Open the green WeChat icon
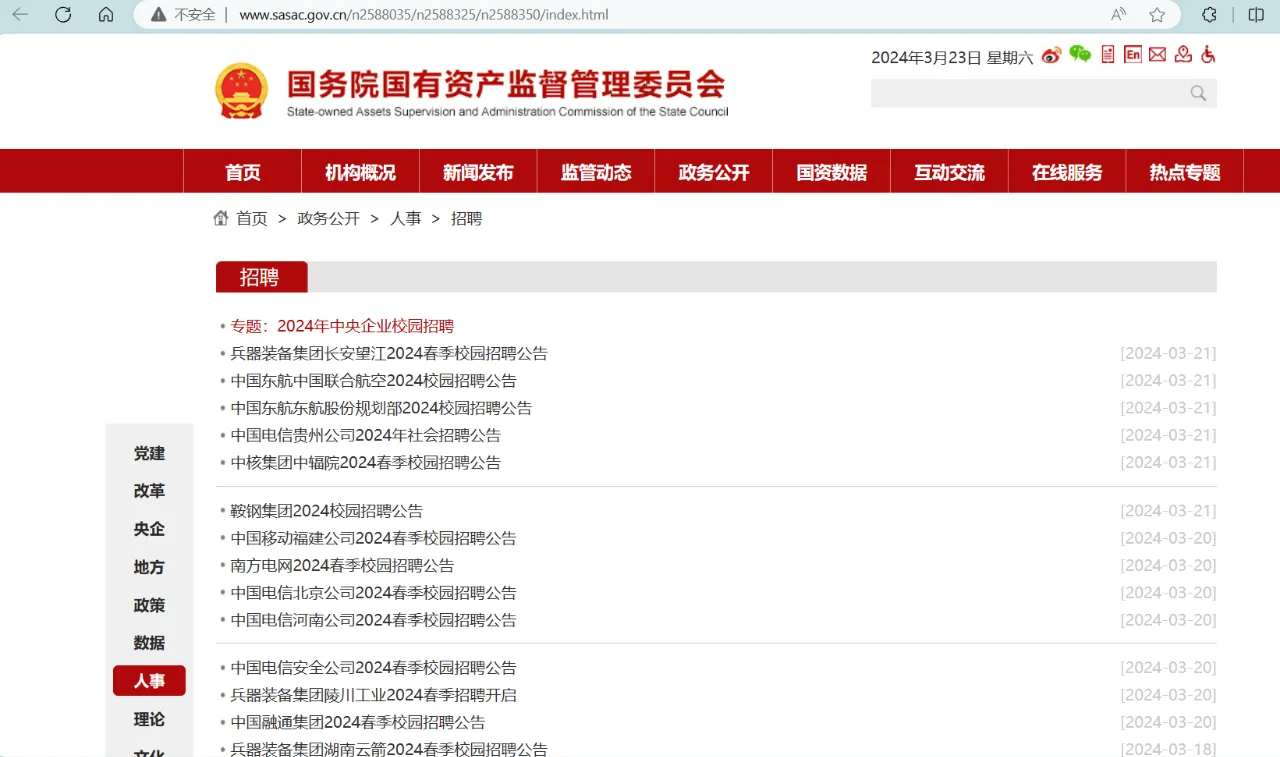1280x757 pixels. point(1080,55)
